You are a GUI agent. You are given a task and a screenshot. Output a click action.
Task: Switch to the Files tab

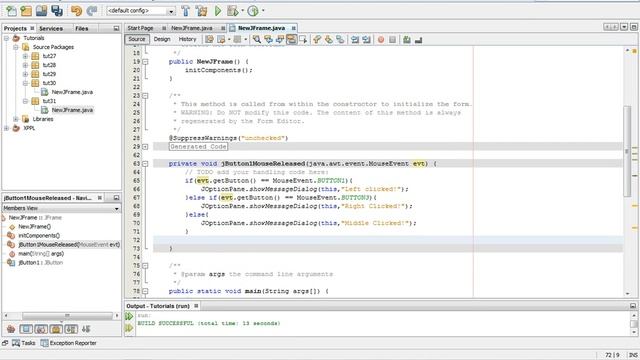coord(82,28)
